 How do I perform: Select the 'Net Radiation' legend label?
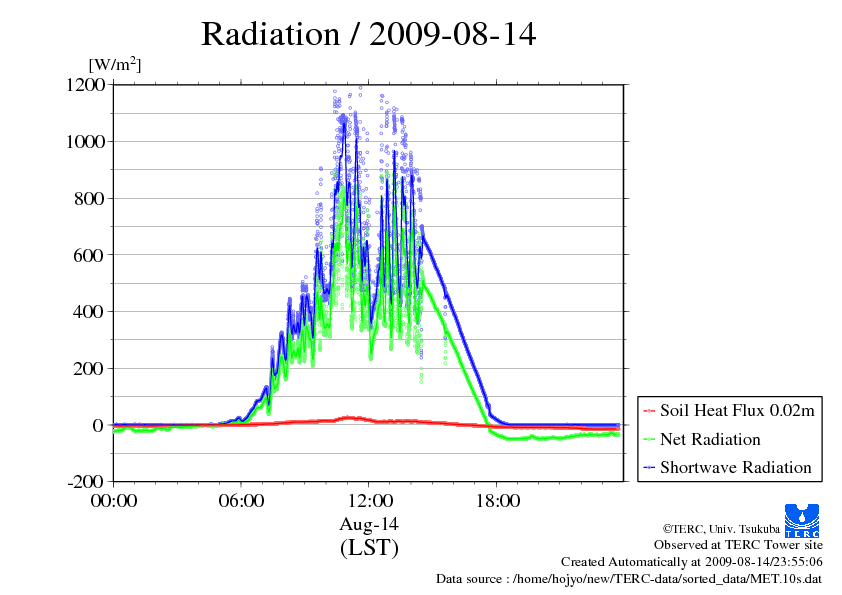pyautogui.click(x=710, y=439)
